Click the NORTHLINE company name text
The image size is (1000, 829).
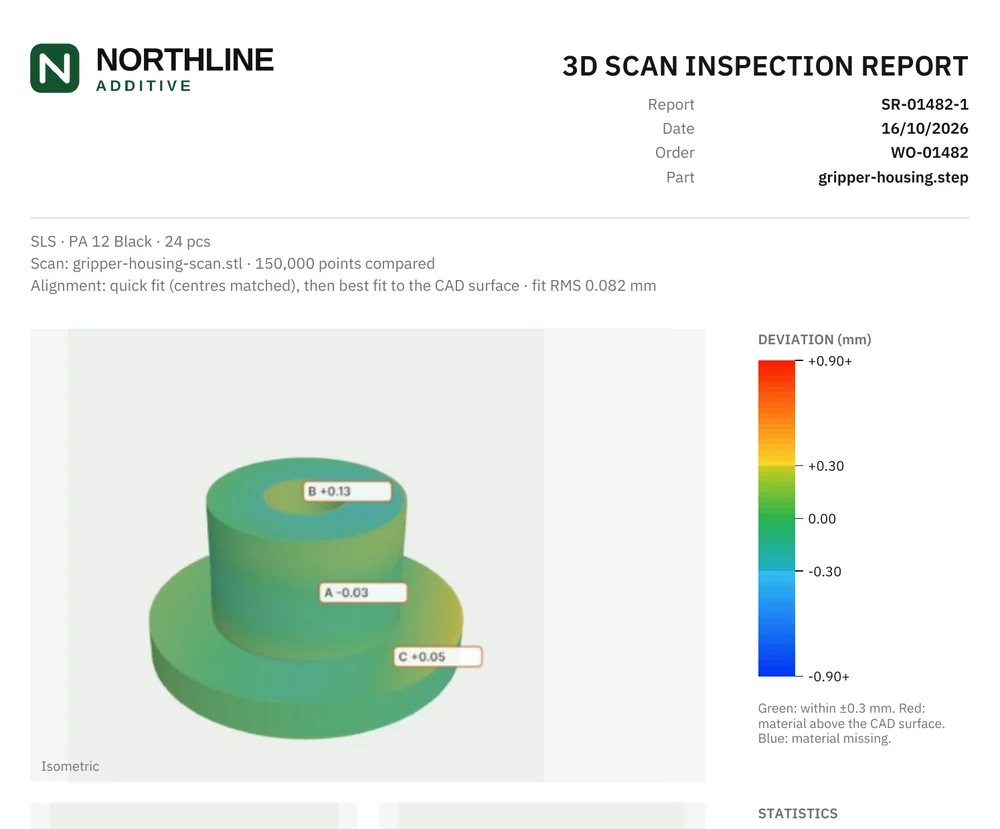pos(185,60)
